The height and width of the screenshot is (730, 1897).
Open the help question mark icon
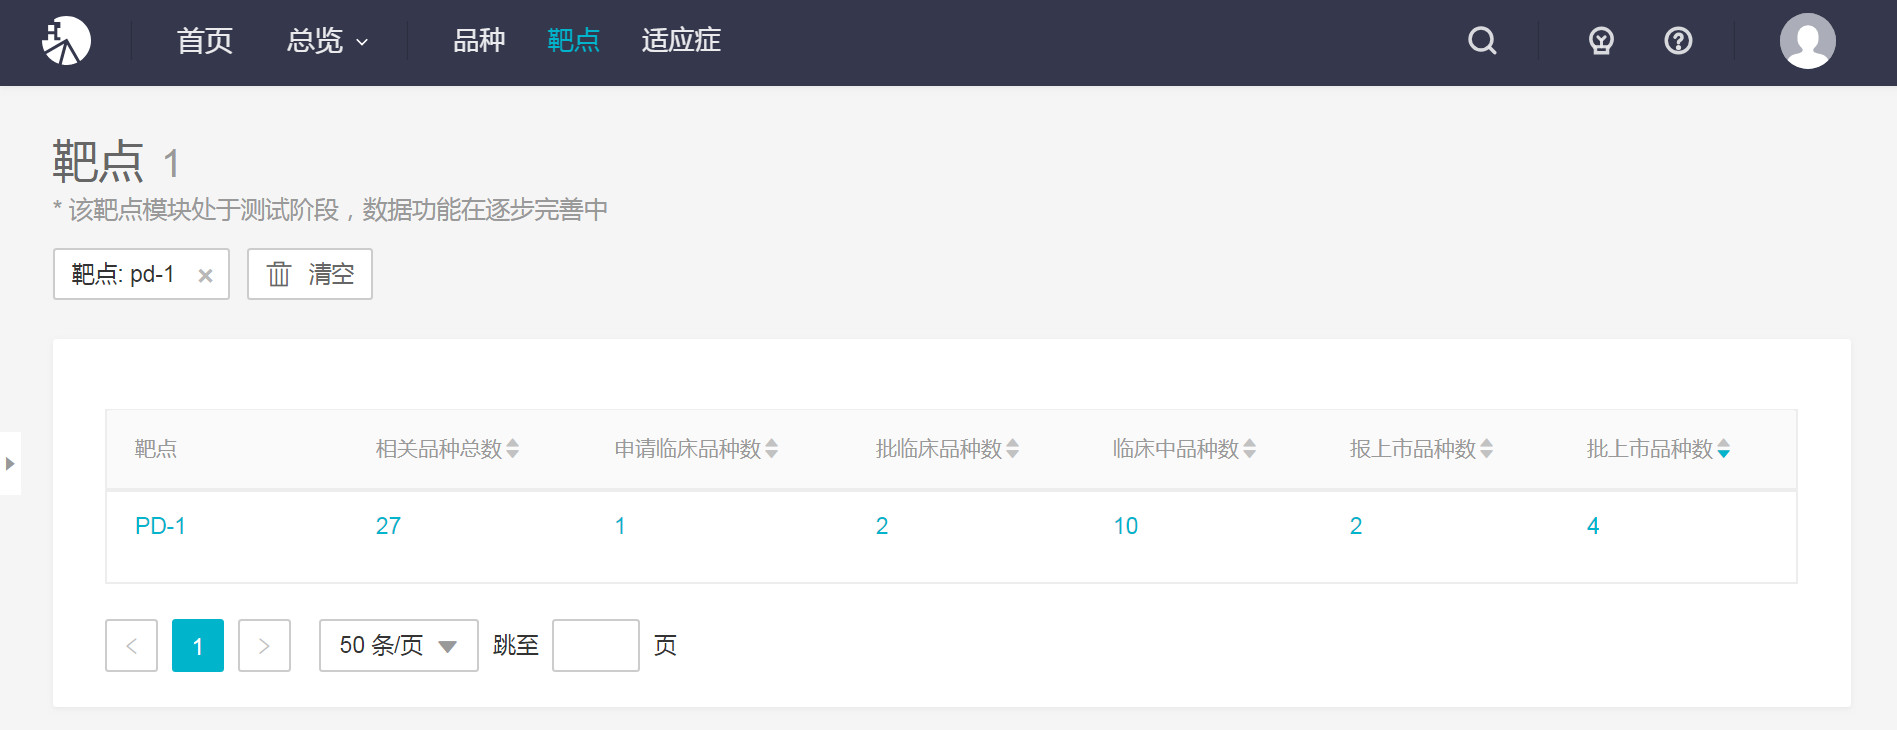point(1678,41)
